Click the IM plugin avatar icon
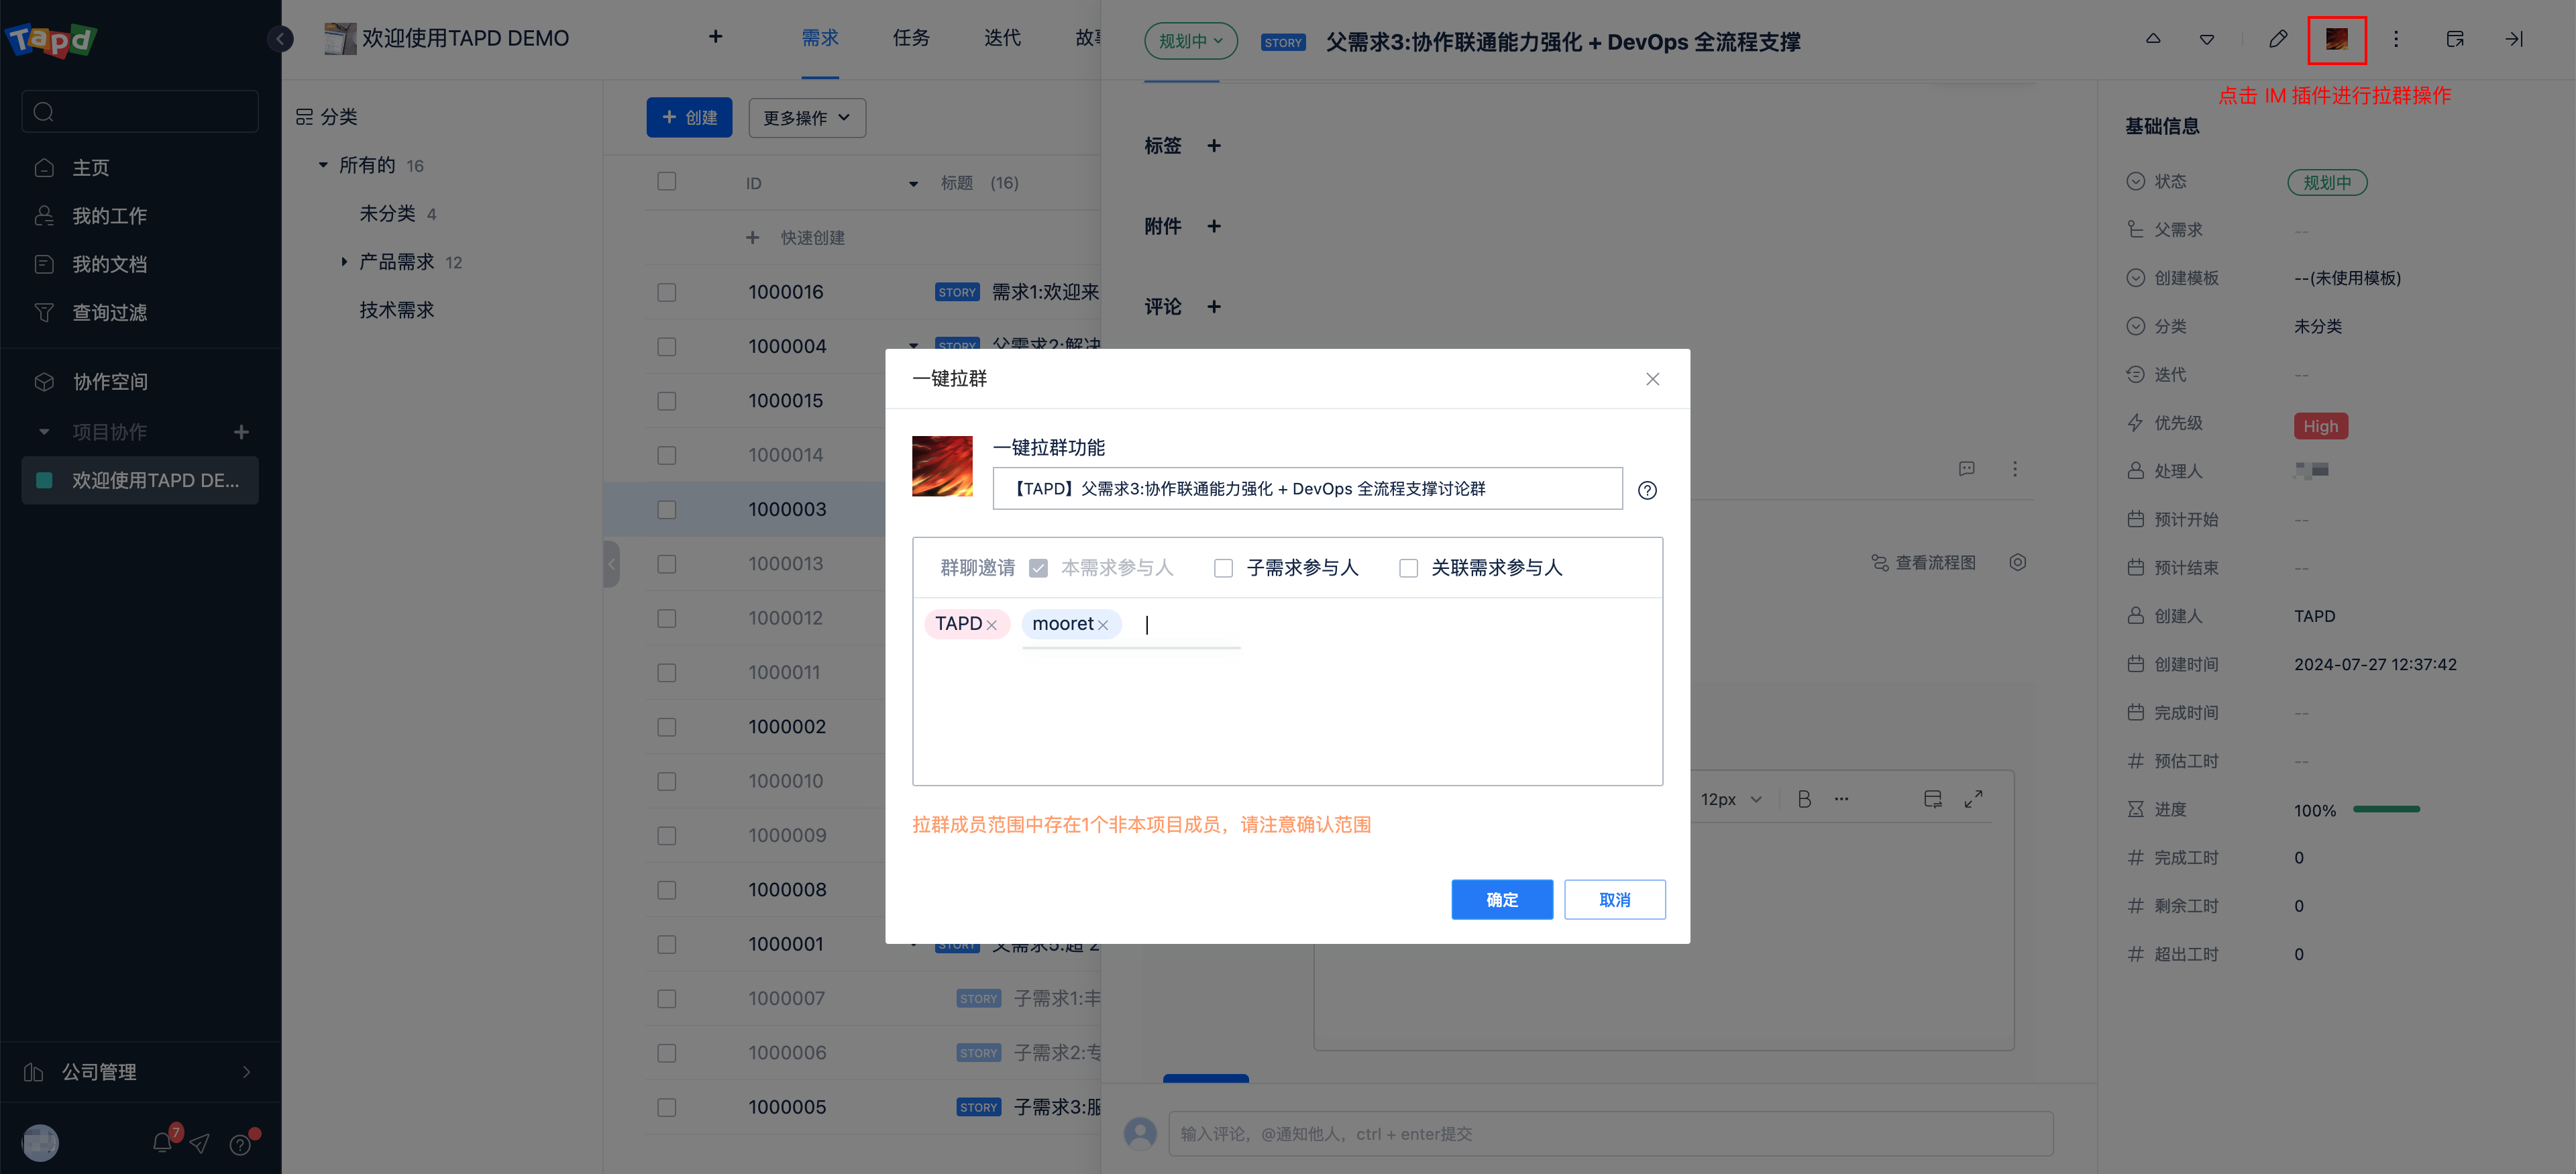 point(2336,40)
